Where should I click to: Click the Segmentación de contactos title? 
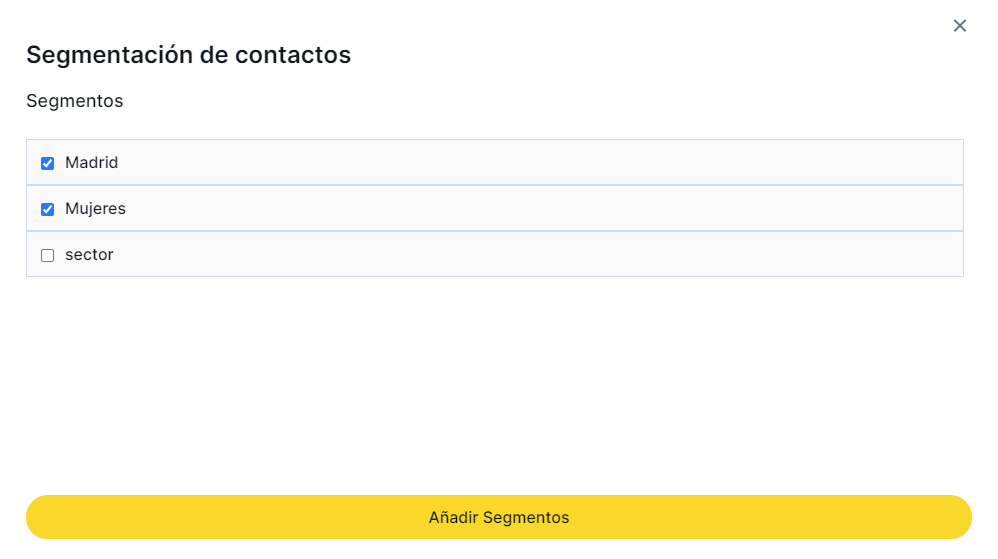pyautogui.click(x=188, y=54)
